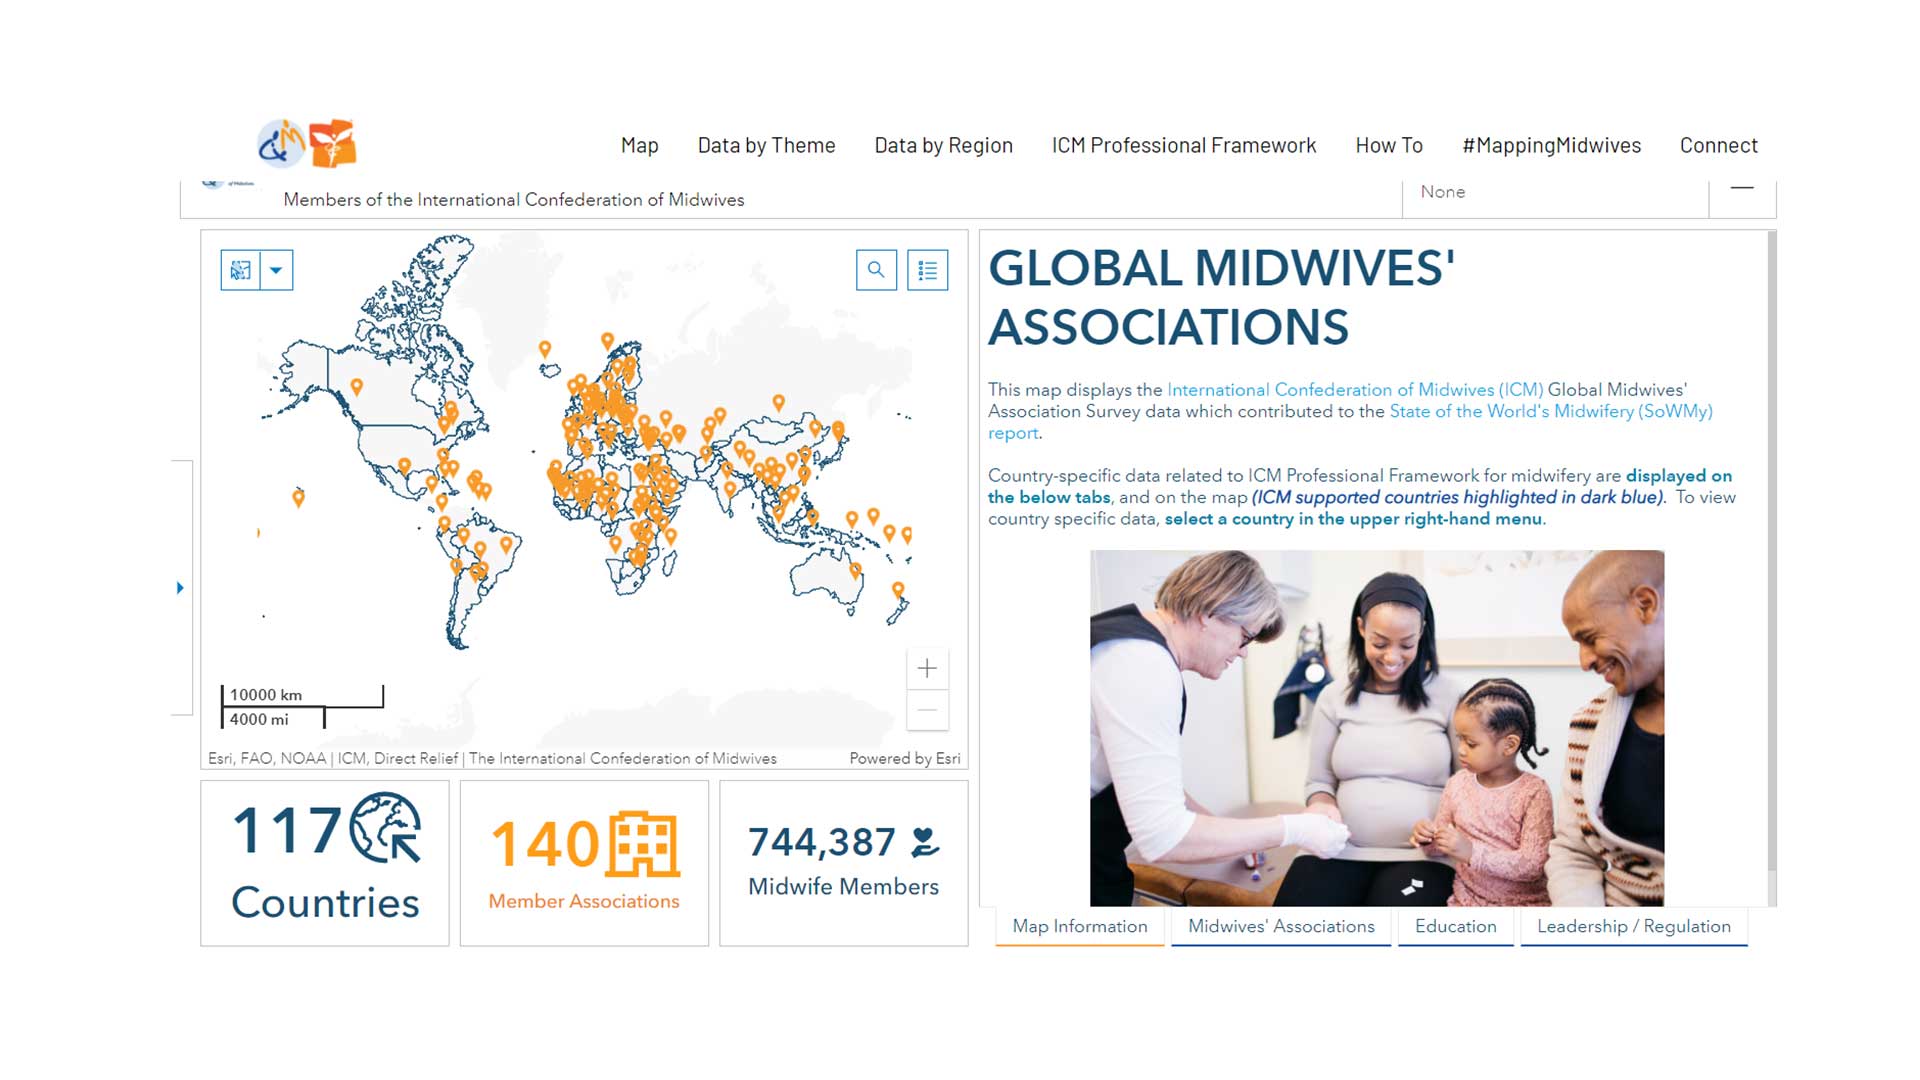This screenshot has width=1920, height=1080.
Task: Click the midwife consultation photo
Action: click(1376, 728)
